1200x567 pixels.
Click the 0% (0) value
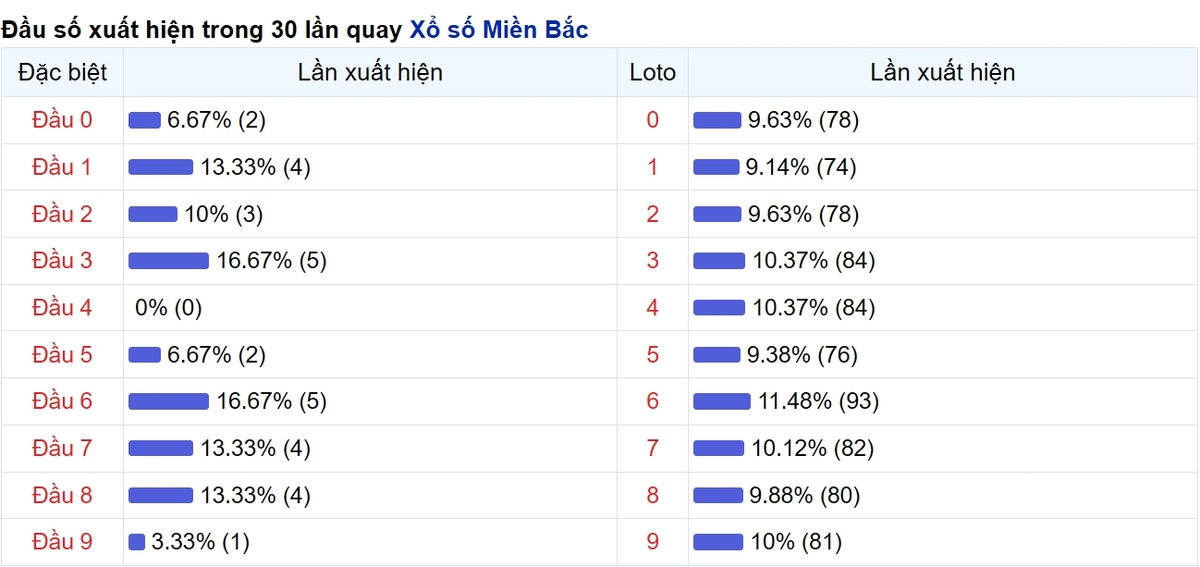click(169, 308)
